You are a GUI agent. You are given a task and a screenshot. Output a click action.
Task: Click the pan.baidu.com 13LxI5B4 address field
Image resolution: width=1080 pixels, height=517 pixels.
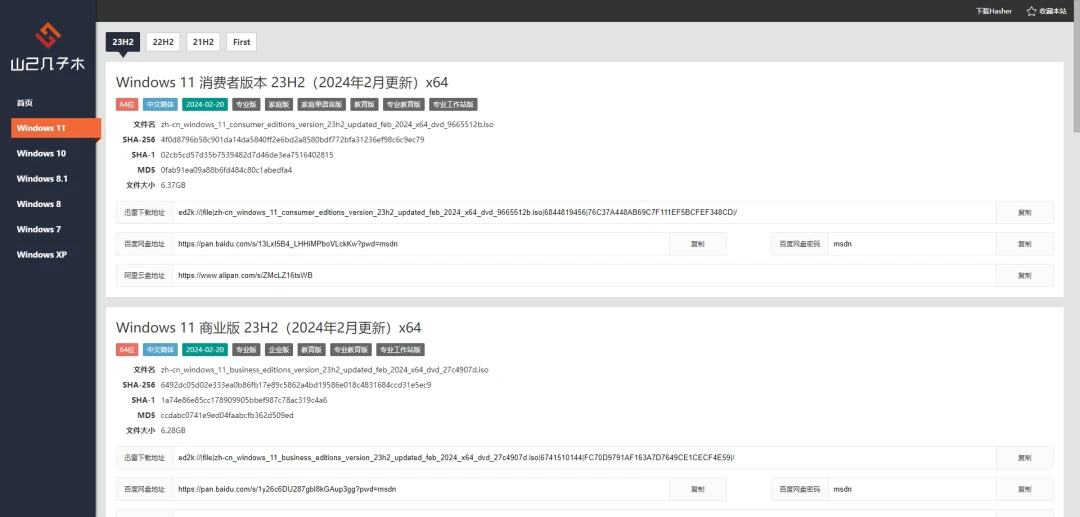tap(421, 244)
